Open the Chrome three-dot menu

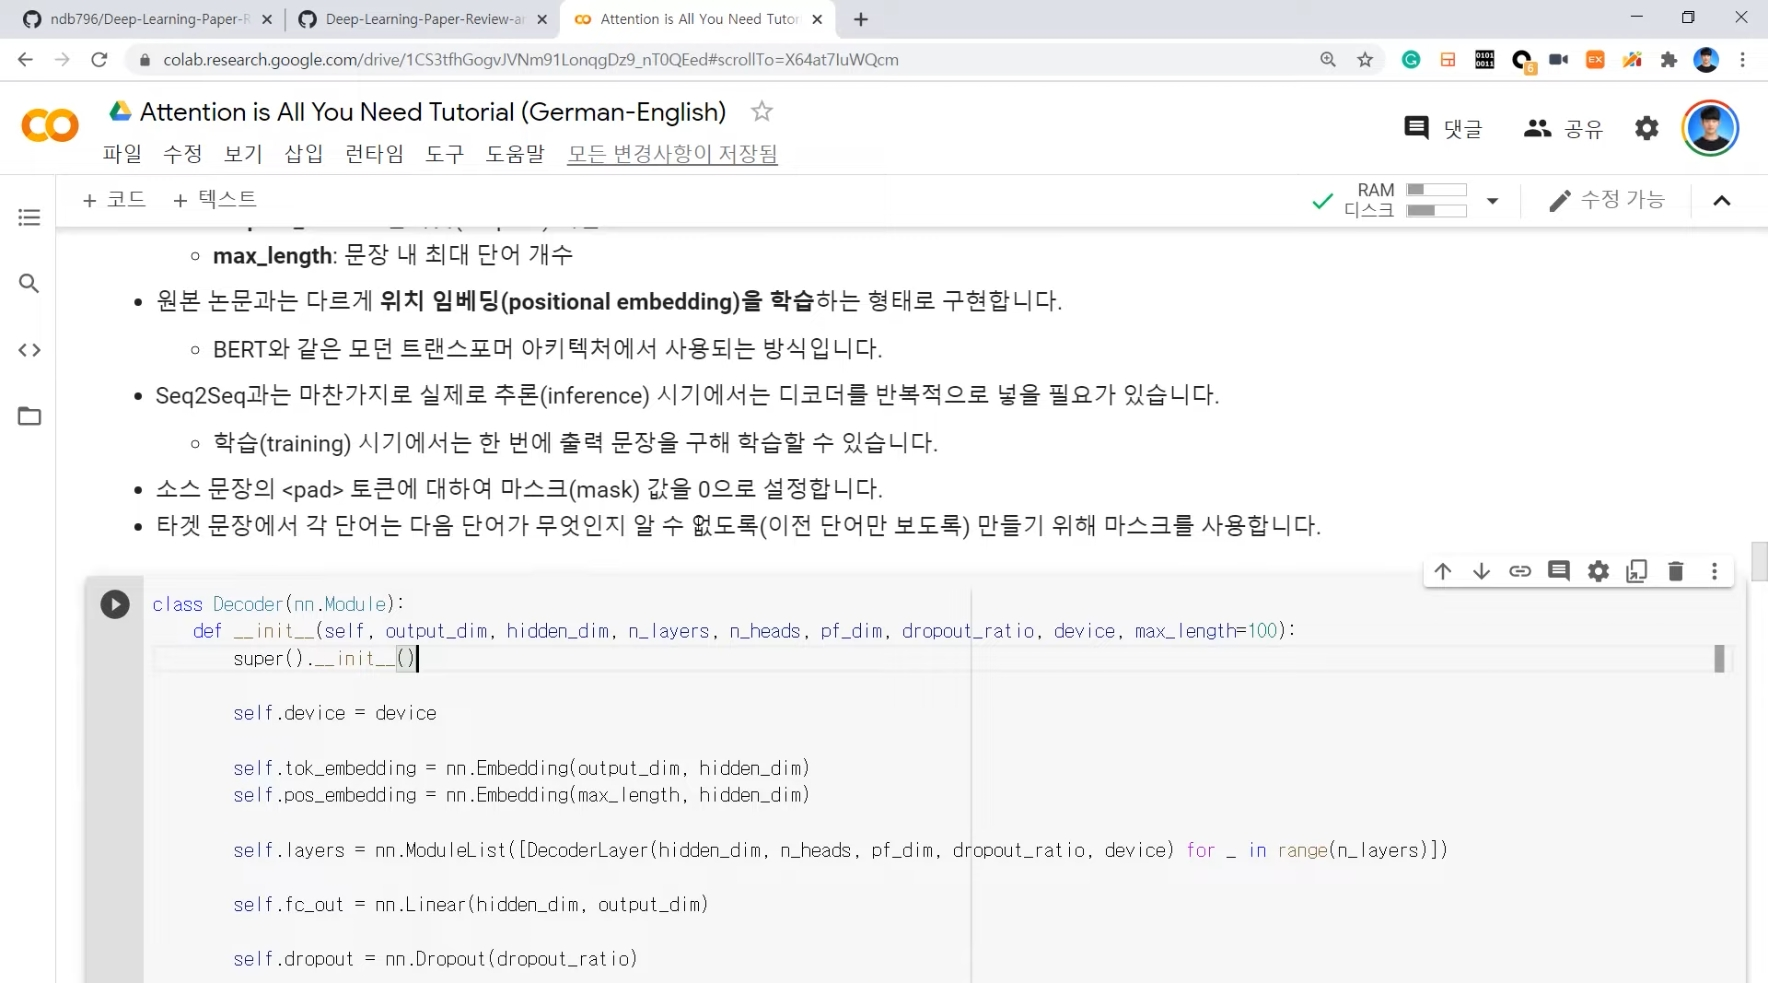[x=1743, y=60]
